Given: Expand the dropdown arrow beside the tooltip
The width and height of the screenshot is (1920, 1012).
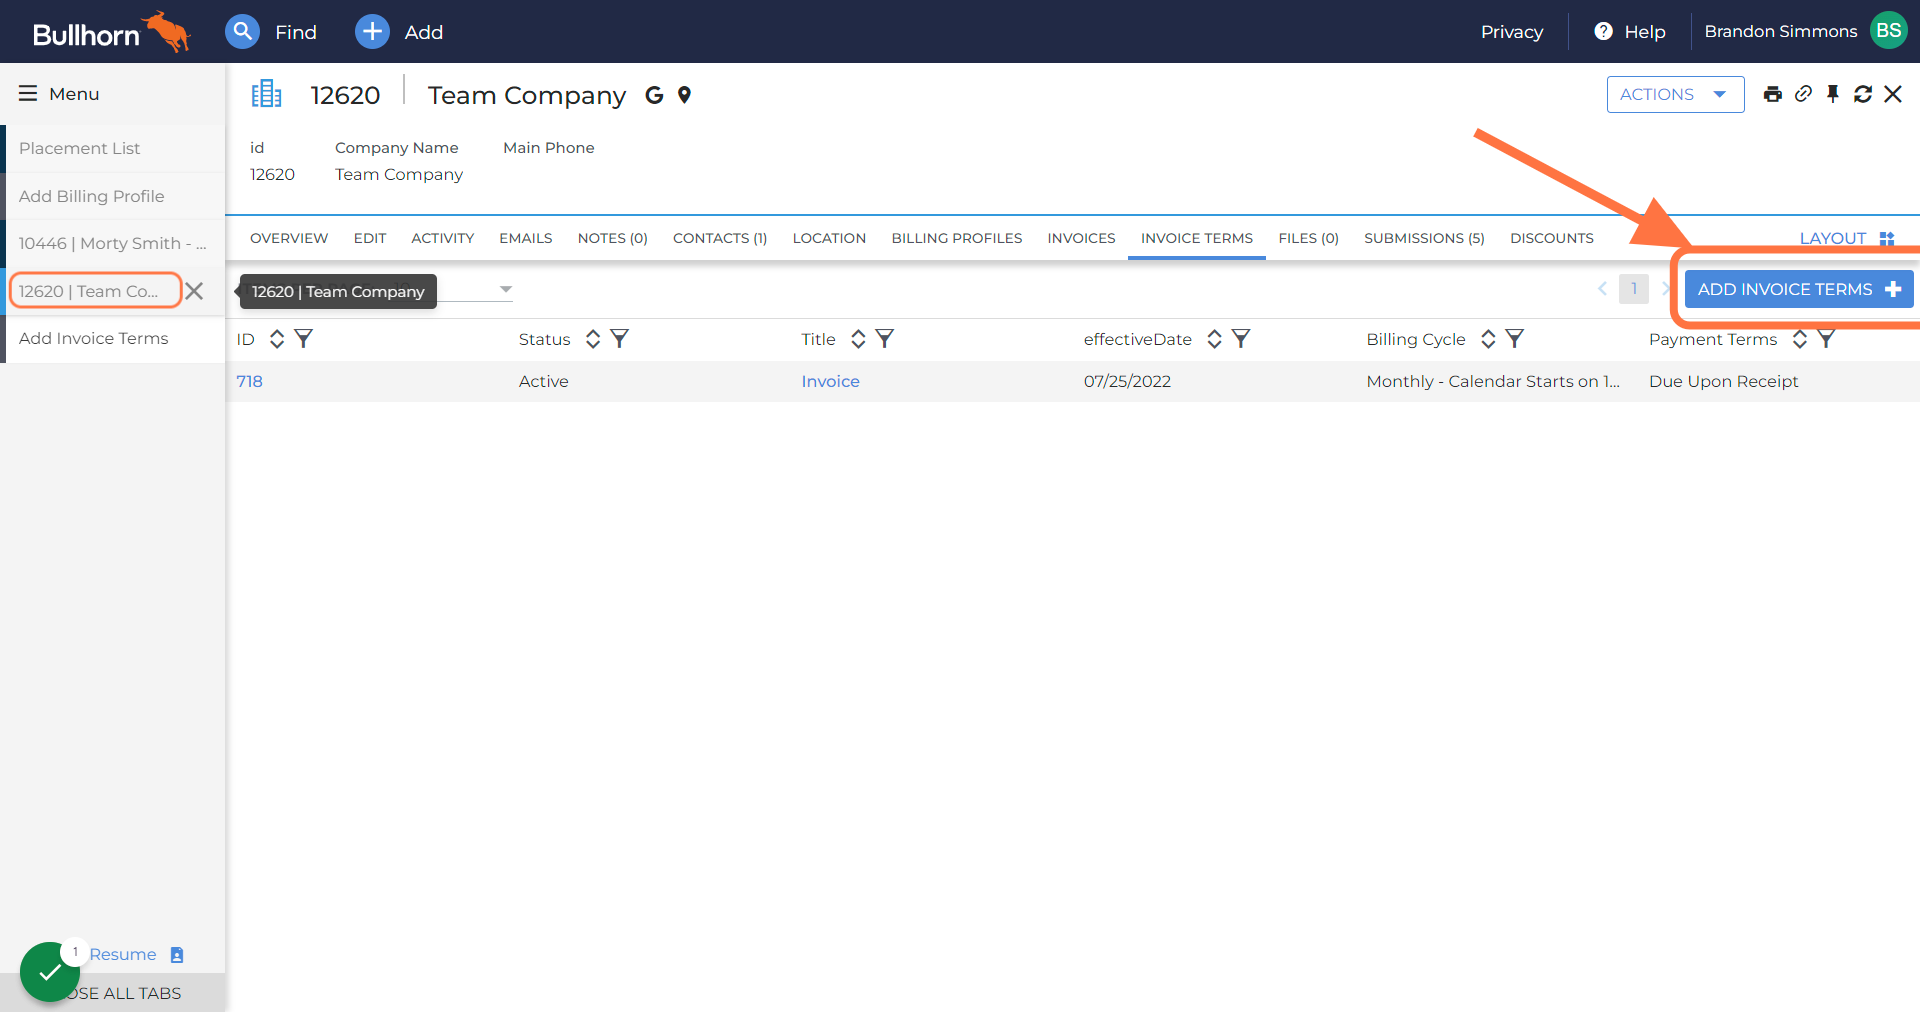Looking at the screenshot, I should tap(506, 290).
